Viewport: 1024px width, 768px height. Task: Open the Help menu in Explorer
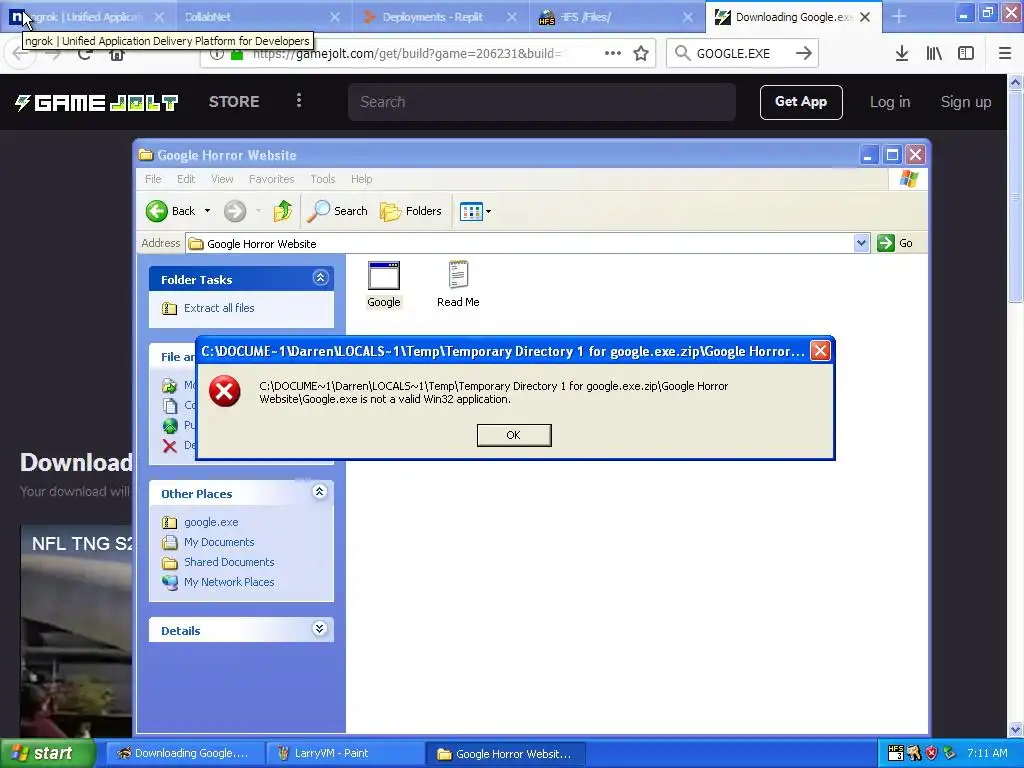[361, 179]
